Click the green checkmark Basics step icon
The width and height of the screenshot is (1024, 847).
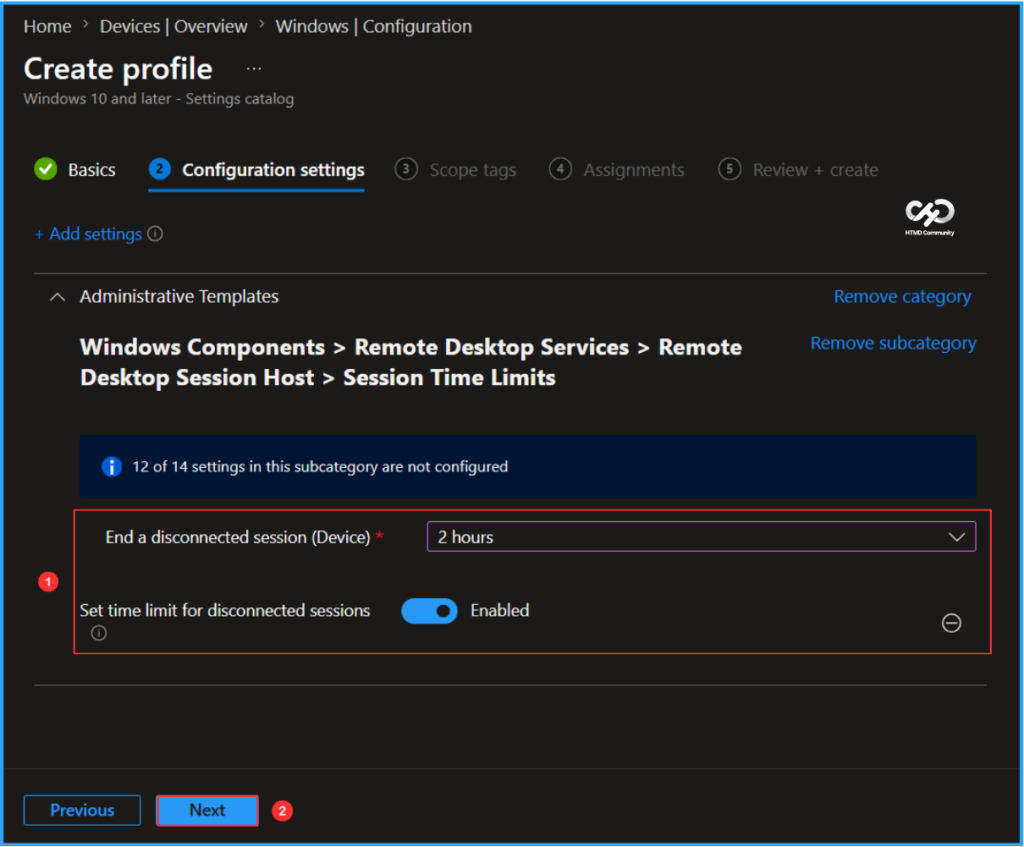(46, 169)
